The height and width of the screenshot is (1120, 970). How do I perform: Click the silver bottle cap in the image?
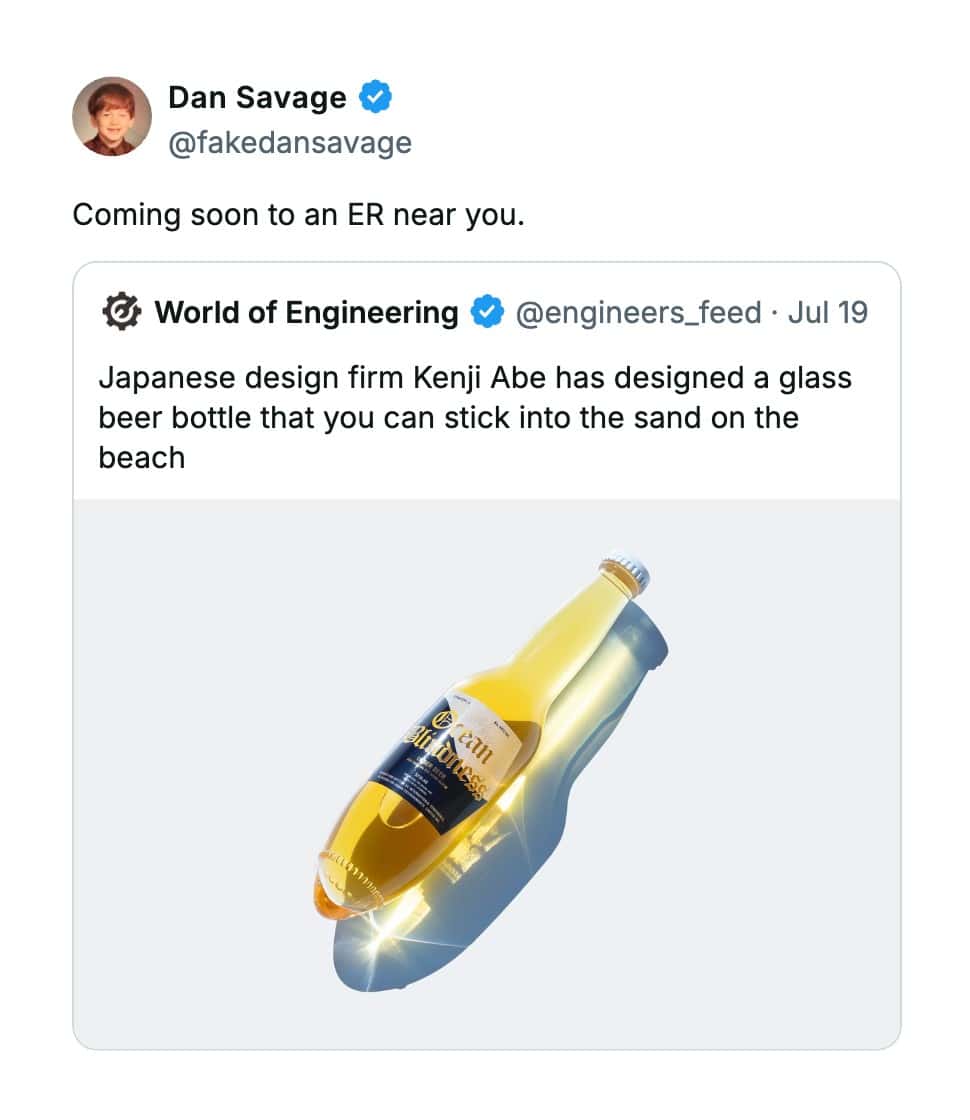coord(627,572)
